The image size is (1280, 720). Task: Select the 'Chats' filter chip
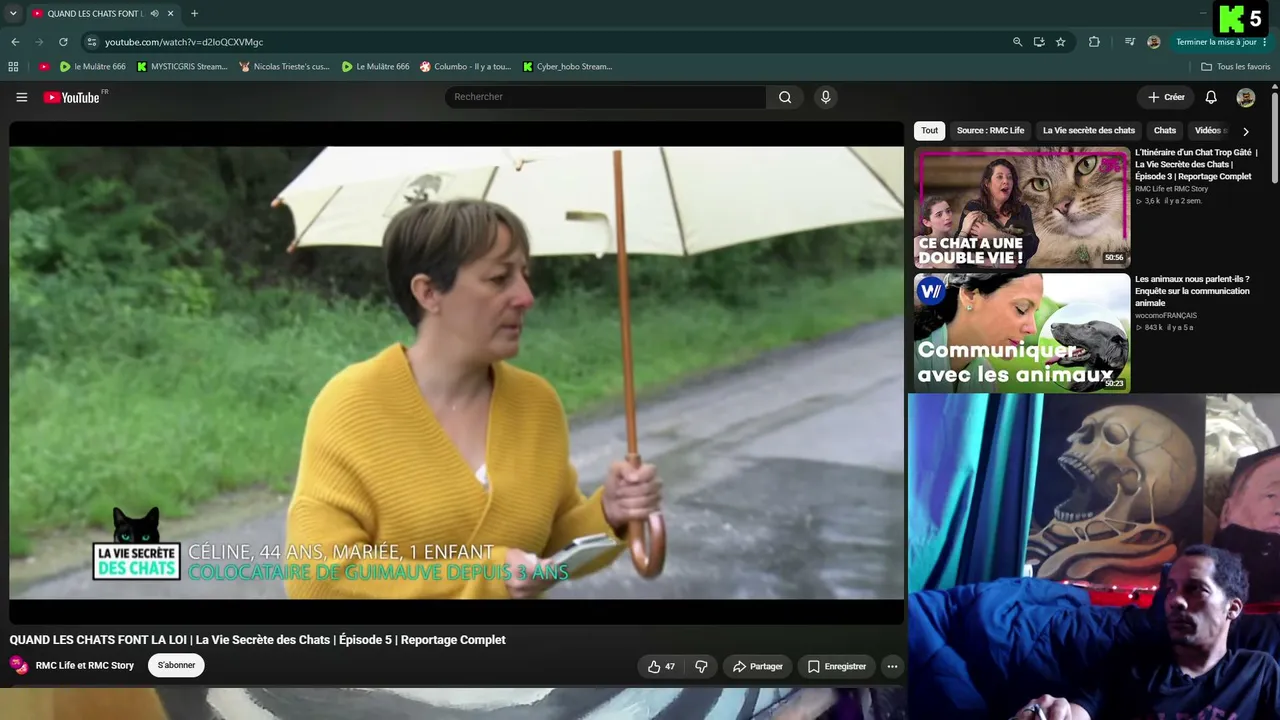1165,131
